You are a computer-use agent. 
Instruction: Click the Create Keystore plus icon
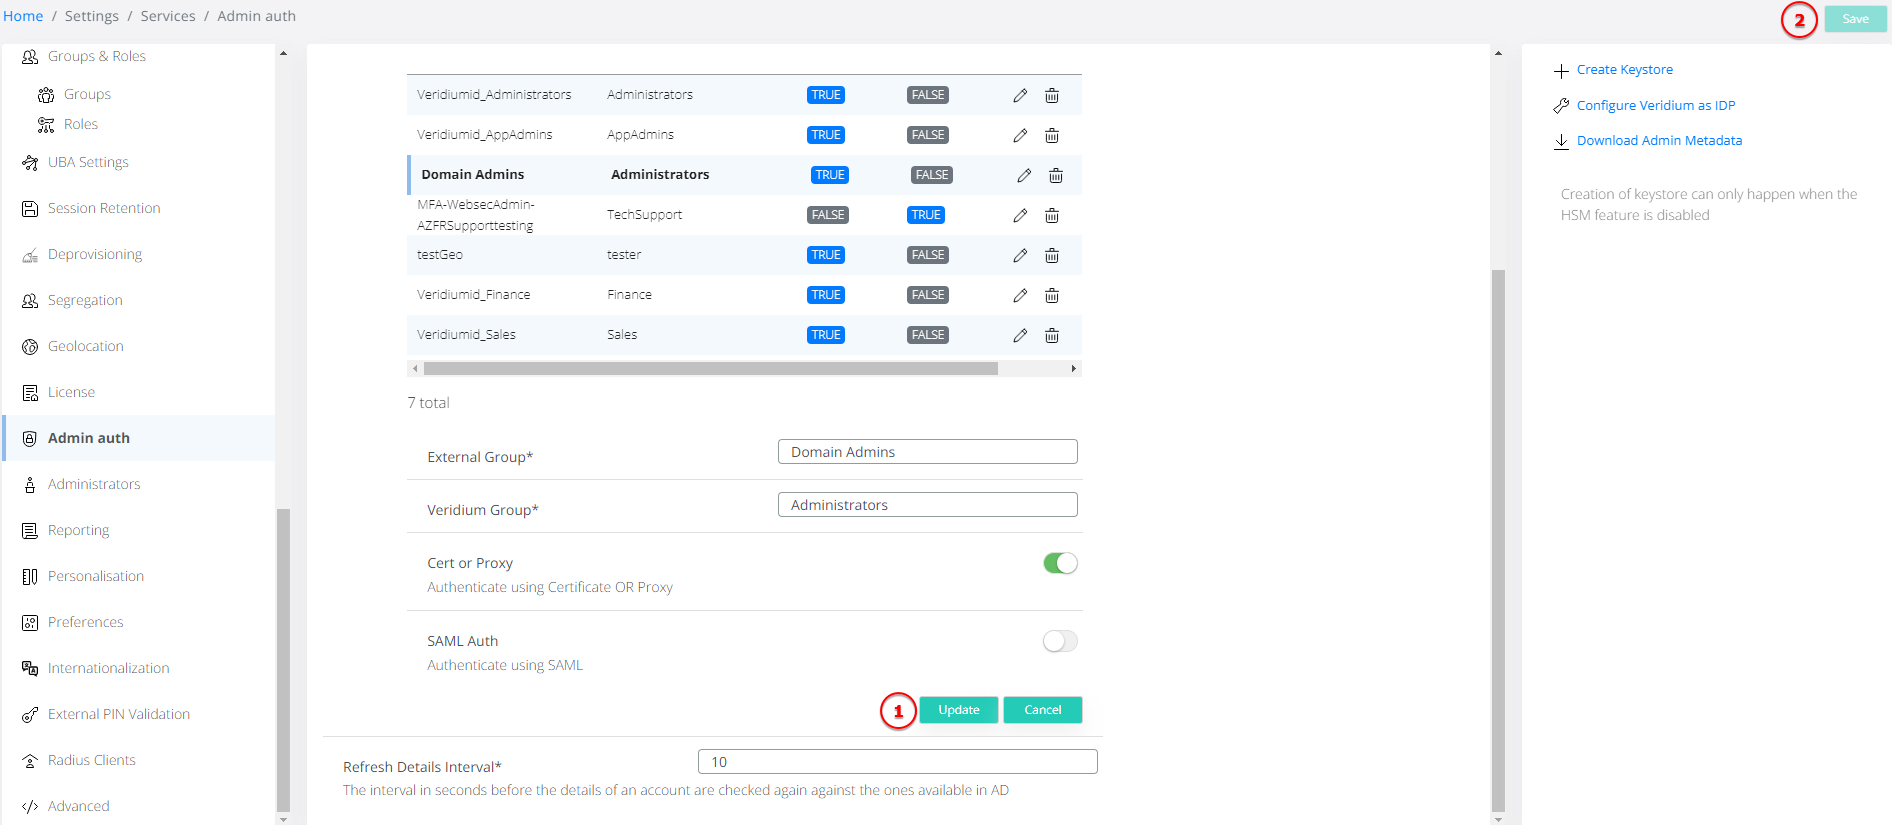[x=1561, y=71]
